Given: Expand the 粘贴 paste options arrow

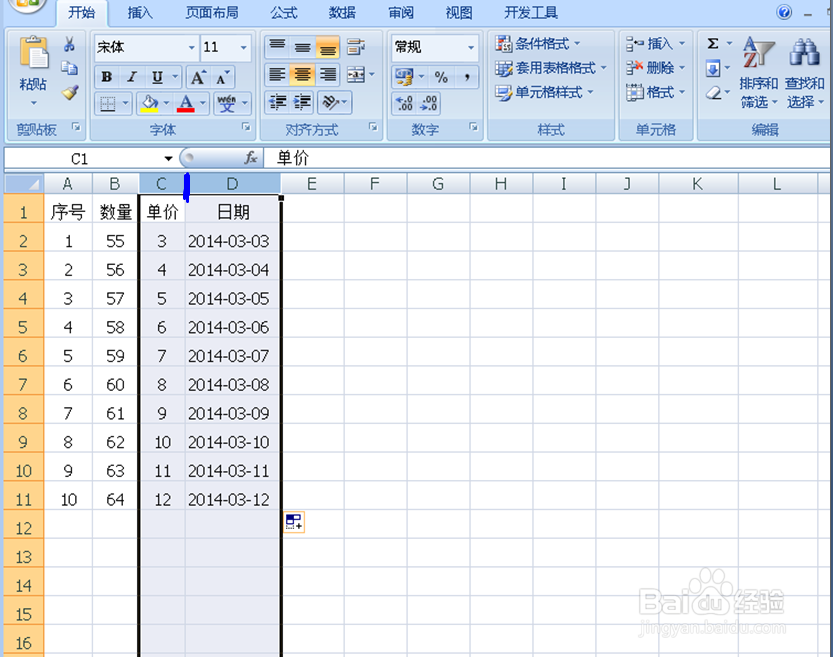Looking at the screenshot, I should coord(33,103).
